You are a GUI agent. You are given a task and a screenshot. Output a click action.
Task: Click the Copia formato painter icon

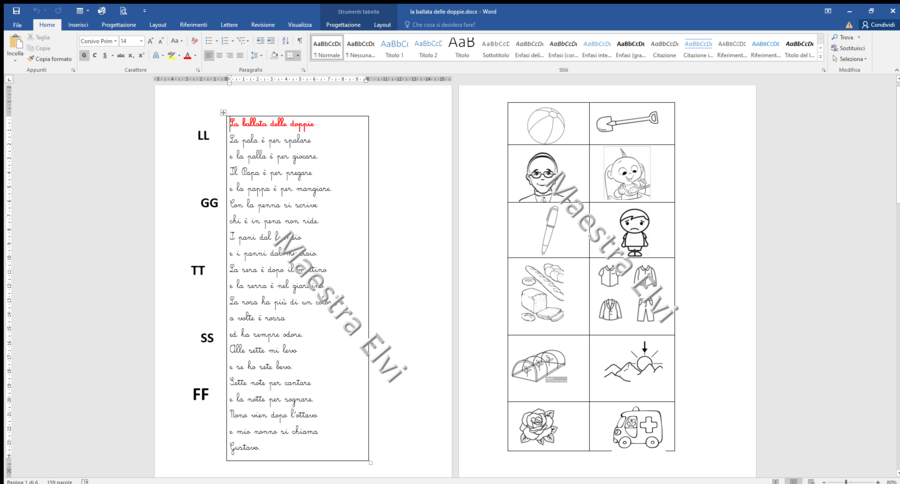click(31, 59)
